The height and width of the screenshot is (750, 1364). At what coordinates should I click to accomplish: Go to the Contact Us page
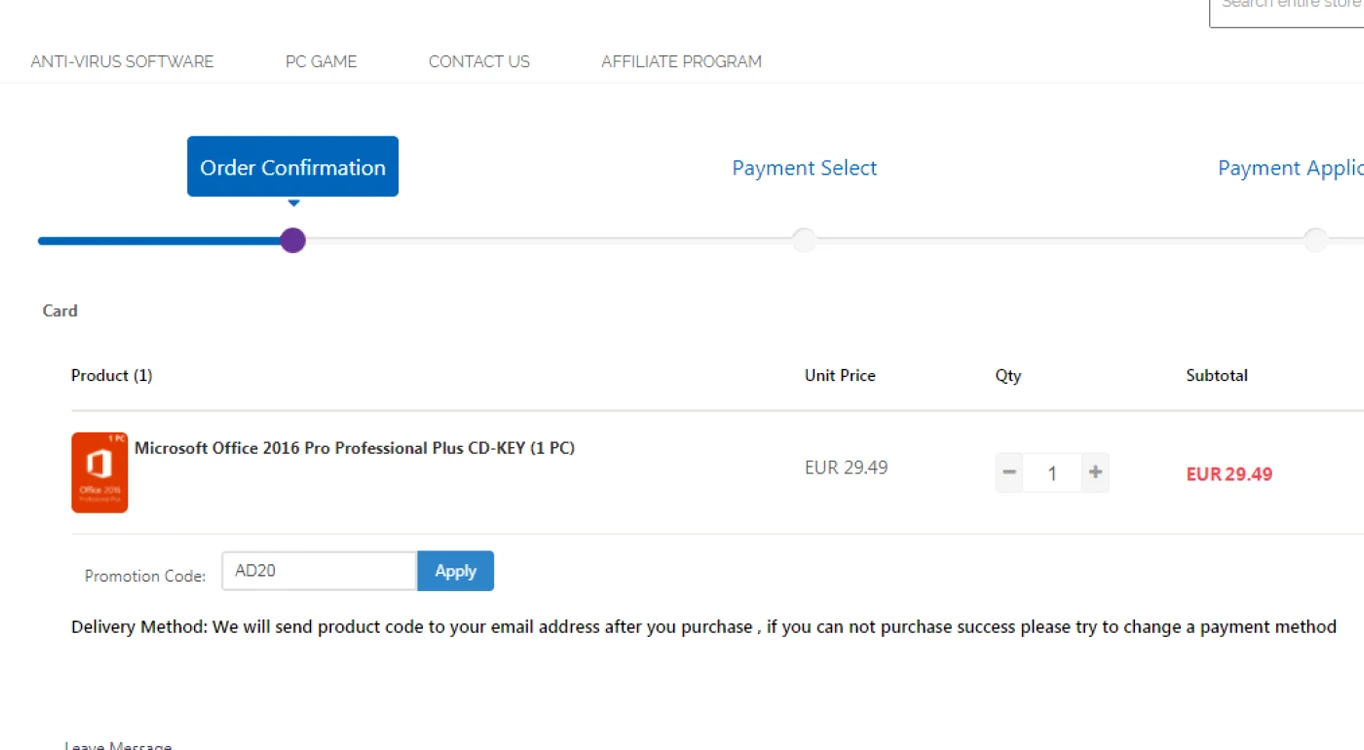[479, 61]
